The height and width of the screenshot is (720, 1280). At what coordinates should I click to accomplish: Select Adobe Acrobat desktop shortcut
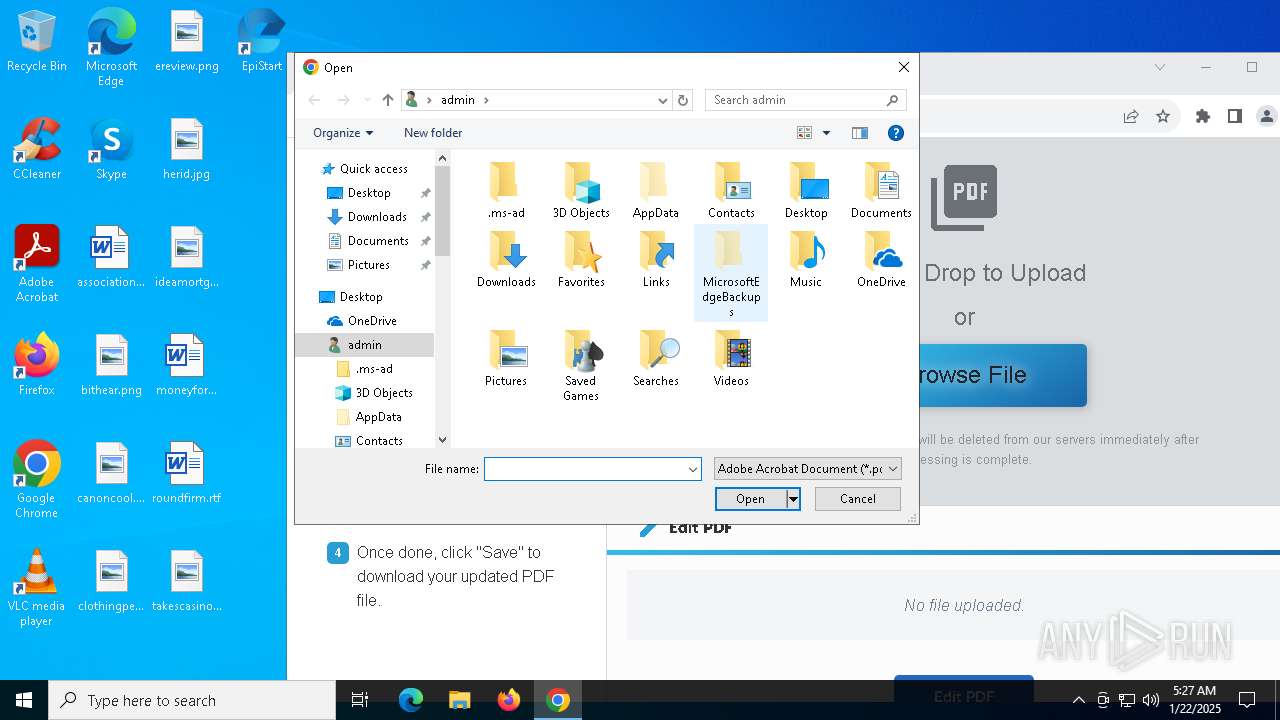coord(37,264)
